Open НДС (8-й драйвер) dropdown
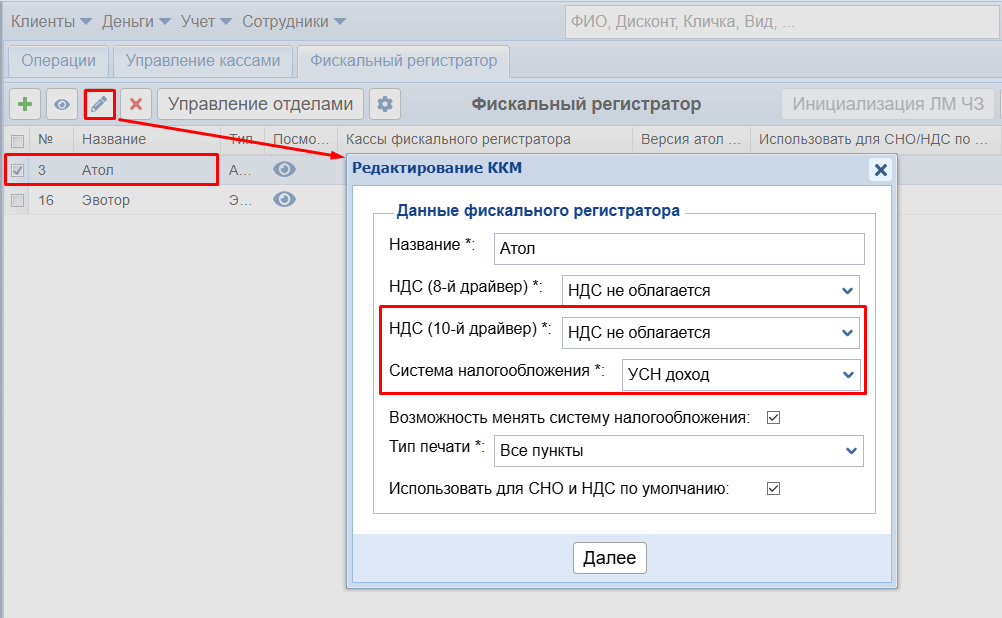 [710, 290]
